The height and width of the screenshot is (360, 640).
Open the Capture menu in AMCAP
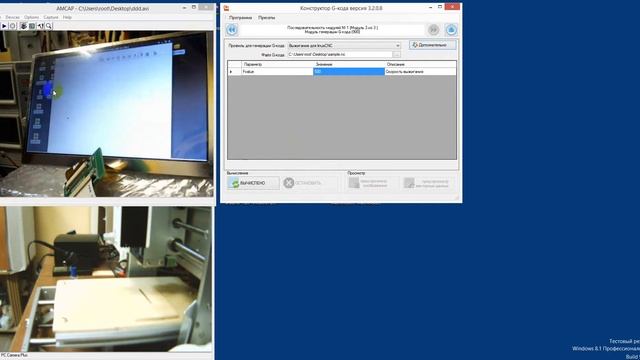click(51, 17)
